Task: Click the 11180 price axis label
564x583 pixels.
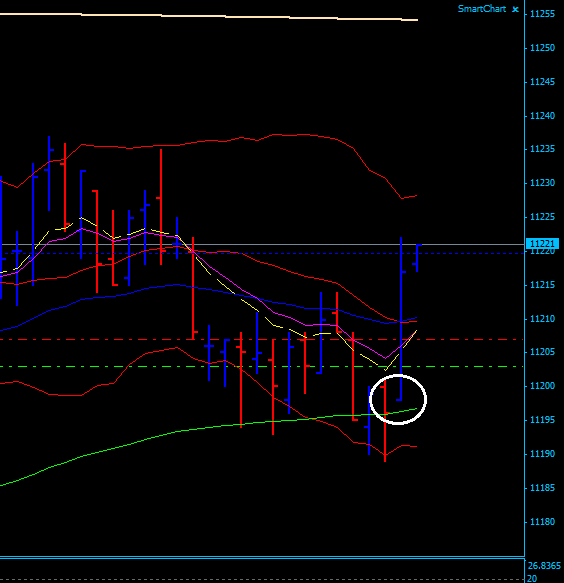Action: click(542, 522)
